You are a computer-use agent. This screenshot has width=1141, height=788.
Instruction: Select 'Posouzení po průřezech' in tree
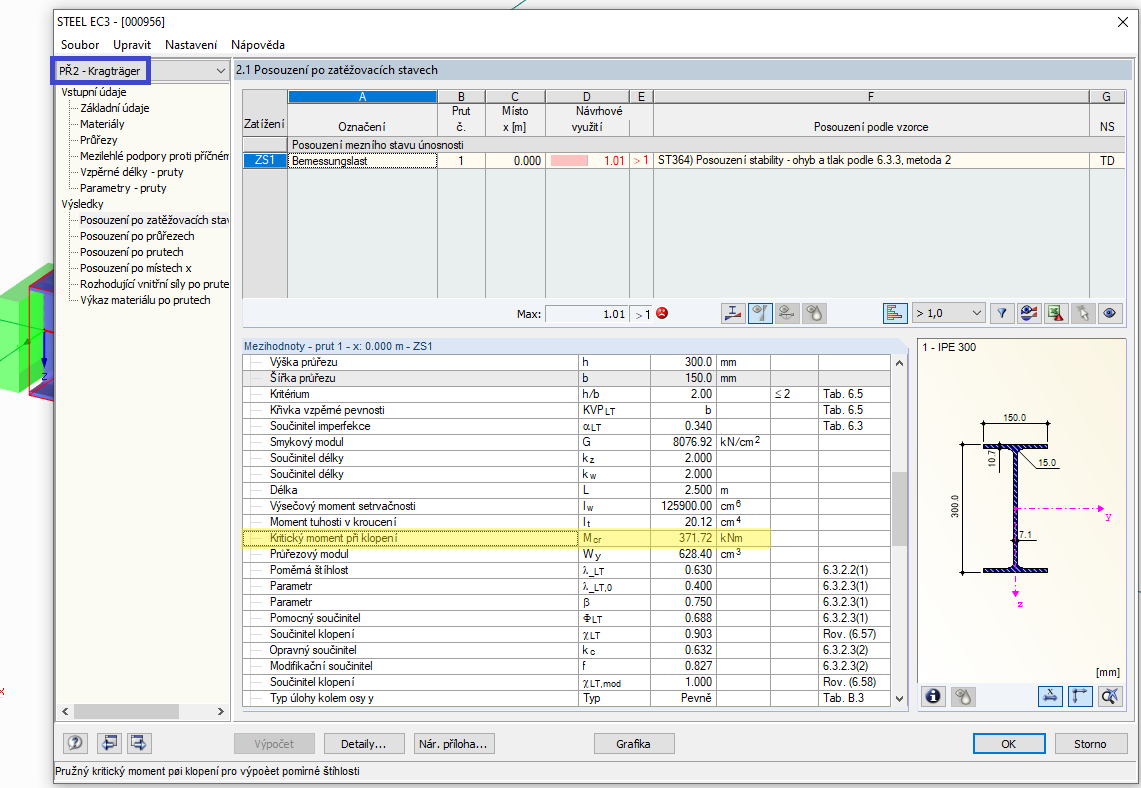(137, 236)
